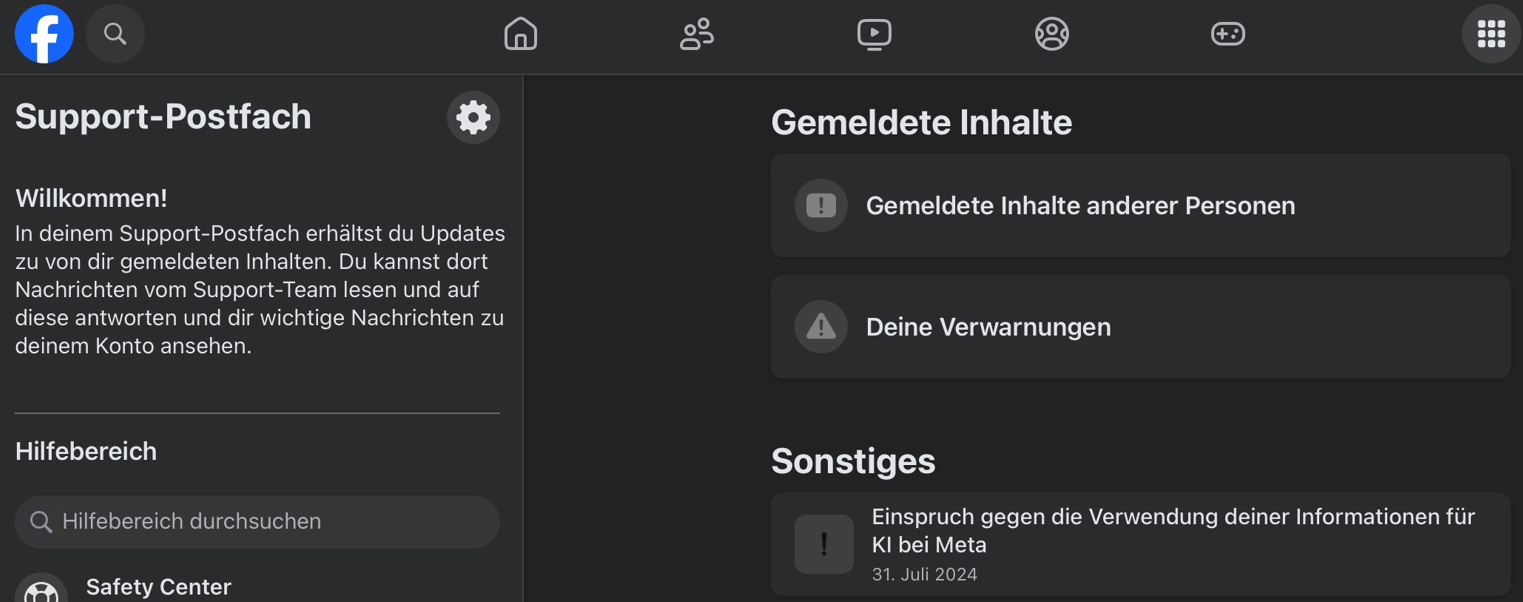1523x602 pixels.
Task: Click the report icon beside Gemeldete Inhalte
Action: pyautogui.click(x=821, y=205)
